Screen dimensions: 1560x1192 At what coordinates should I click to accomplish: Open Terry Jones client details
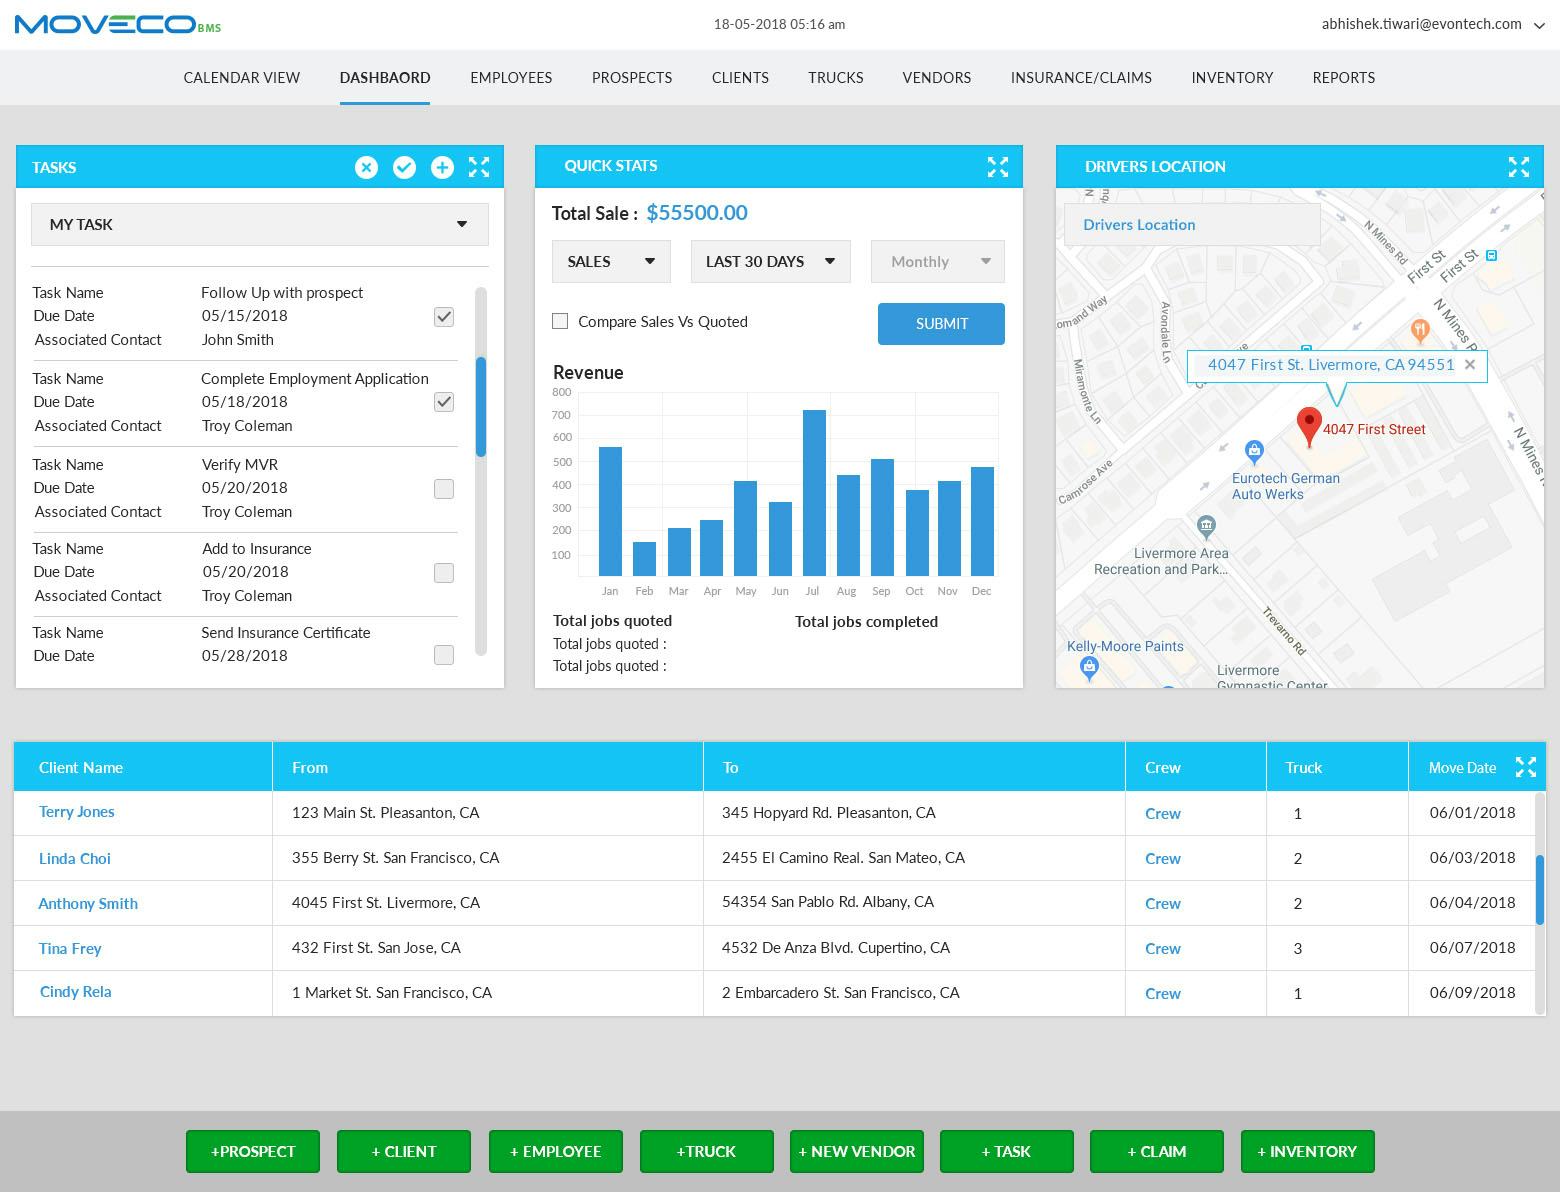(76, 812)
